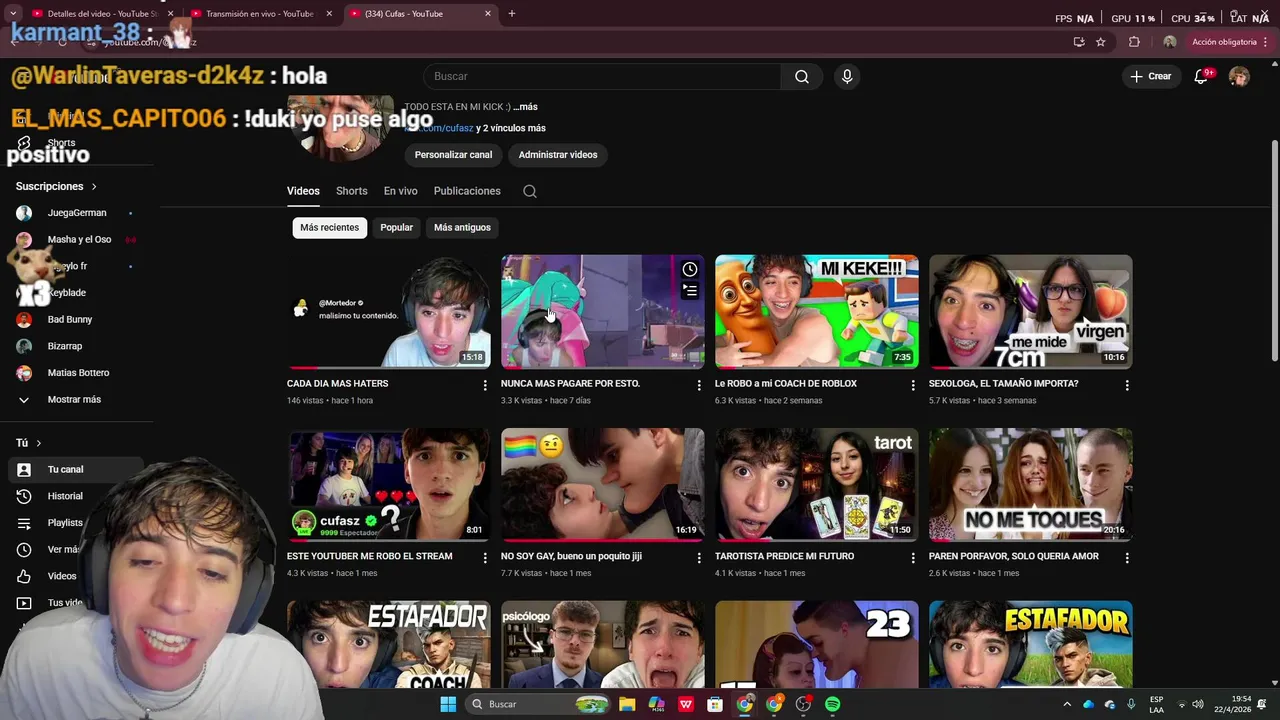Open OBS Studio from taskbar
Screen dimensions: 1280x720
click(803, 705)
